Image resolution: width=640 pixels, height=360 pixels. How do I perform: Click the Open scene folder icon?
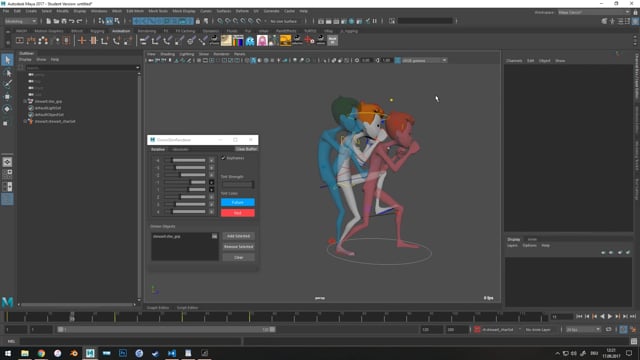click(x=56, y=21)
